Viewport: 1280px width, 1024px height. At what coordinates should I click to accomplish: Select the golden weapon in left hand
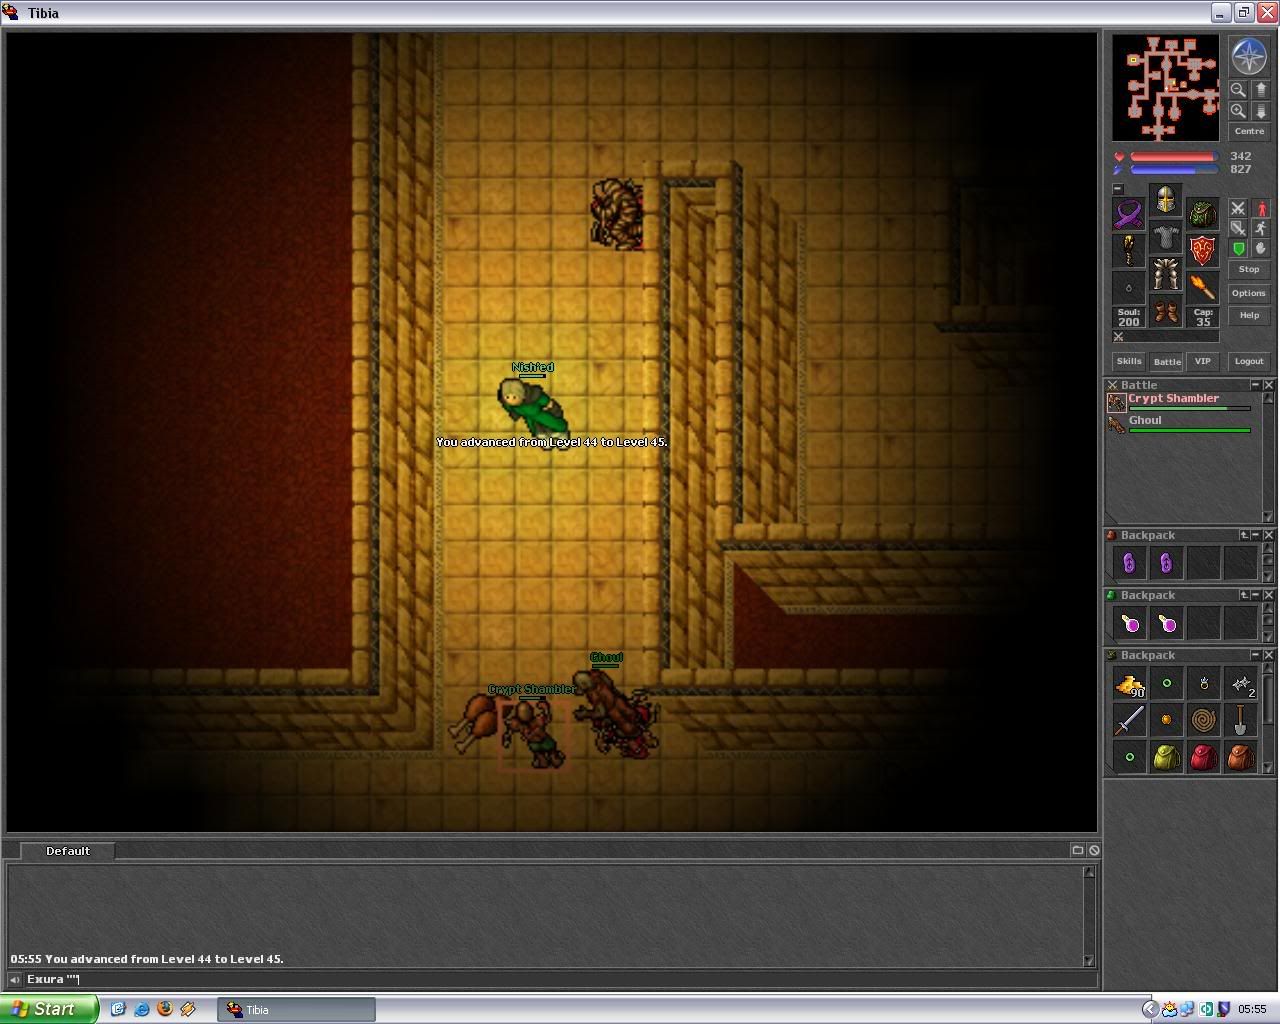tap(1129, 250)
